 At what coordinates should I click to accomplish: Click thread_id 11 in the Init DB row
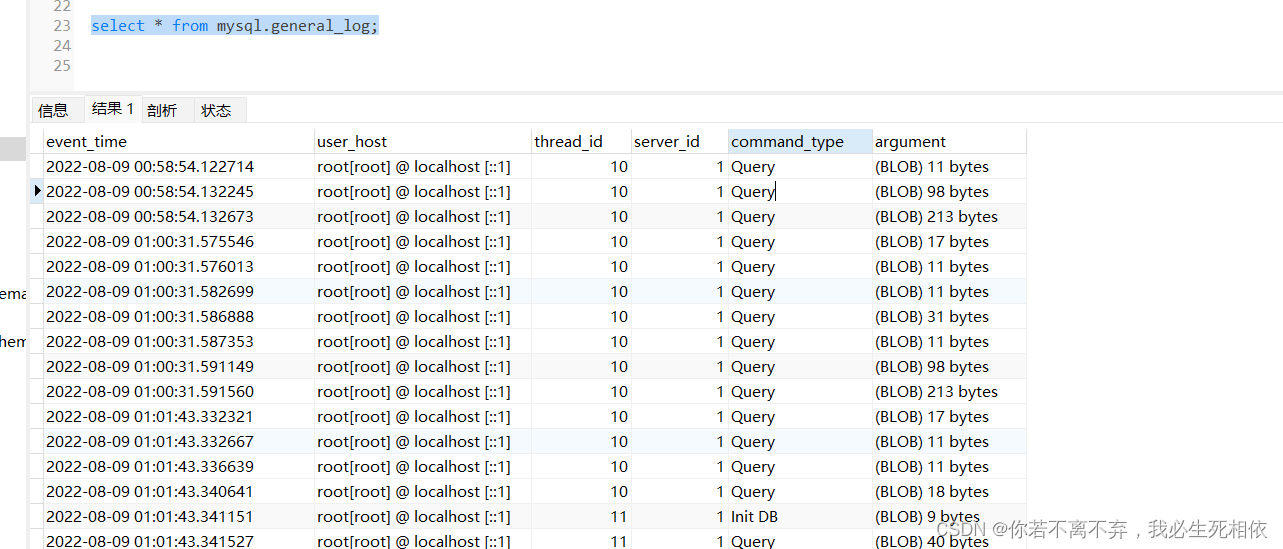tap(581, 516)
